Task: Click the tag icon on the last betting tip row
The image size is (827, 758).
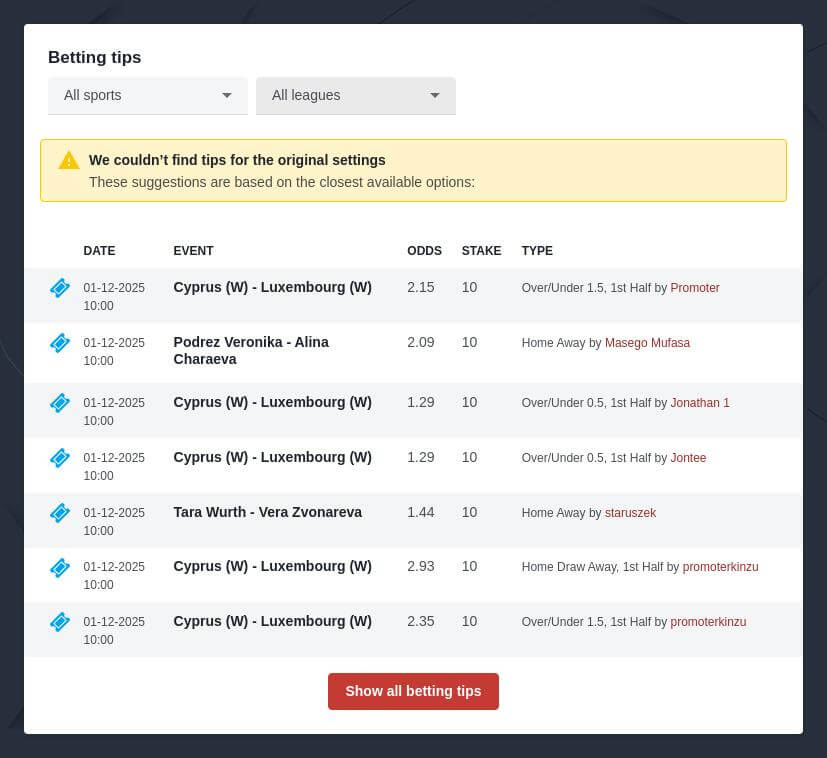Action: pos(60,621)
